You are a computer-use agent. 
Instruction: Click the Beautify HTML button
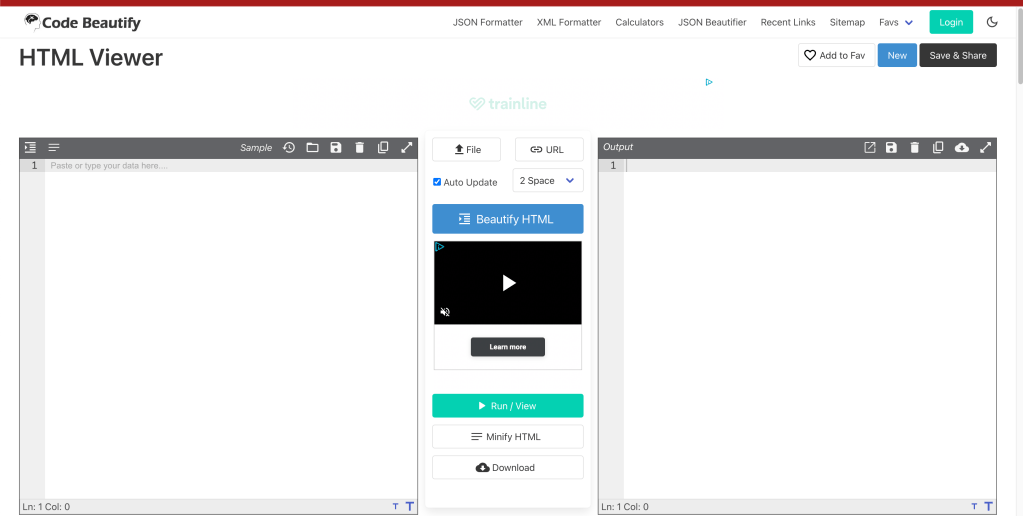pyautogui.click(x=508, y=219)
